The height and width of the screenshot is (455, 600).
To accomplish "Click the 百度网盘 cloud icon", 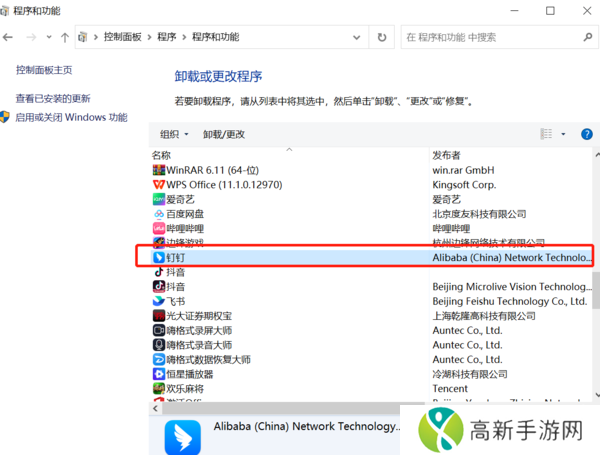I will [x=158, y=214].
